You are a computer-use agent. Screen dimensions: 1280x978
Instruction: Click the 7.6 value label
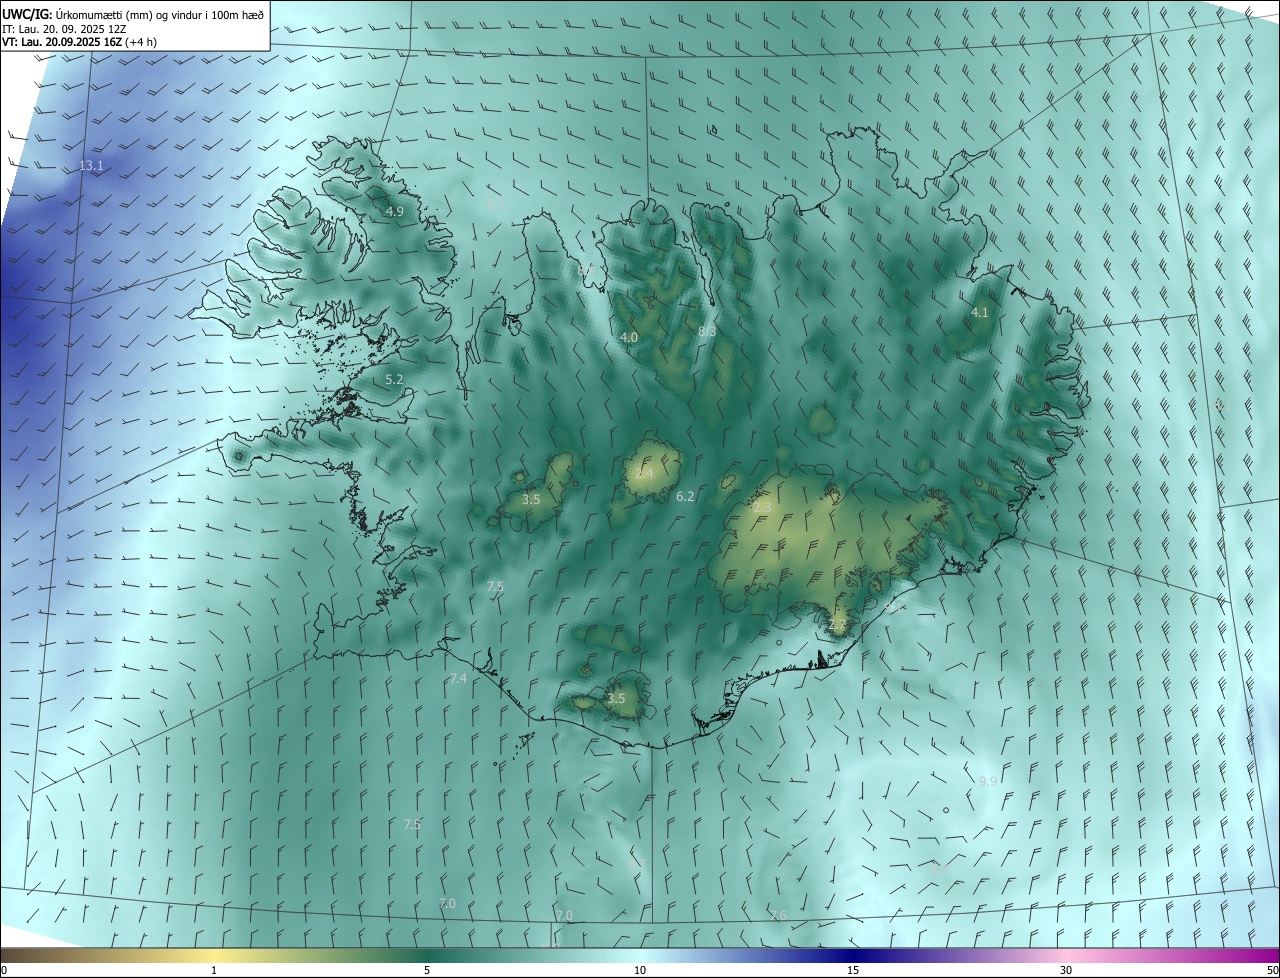(x=778, y=916)
